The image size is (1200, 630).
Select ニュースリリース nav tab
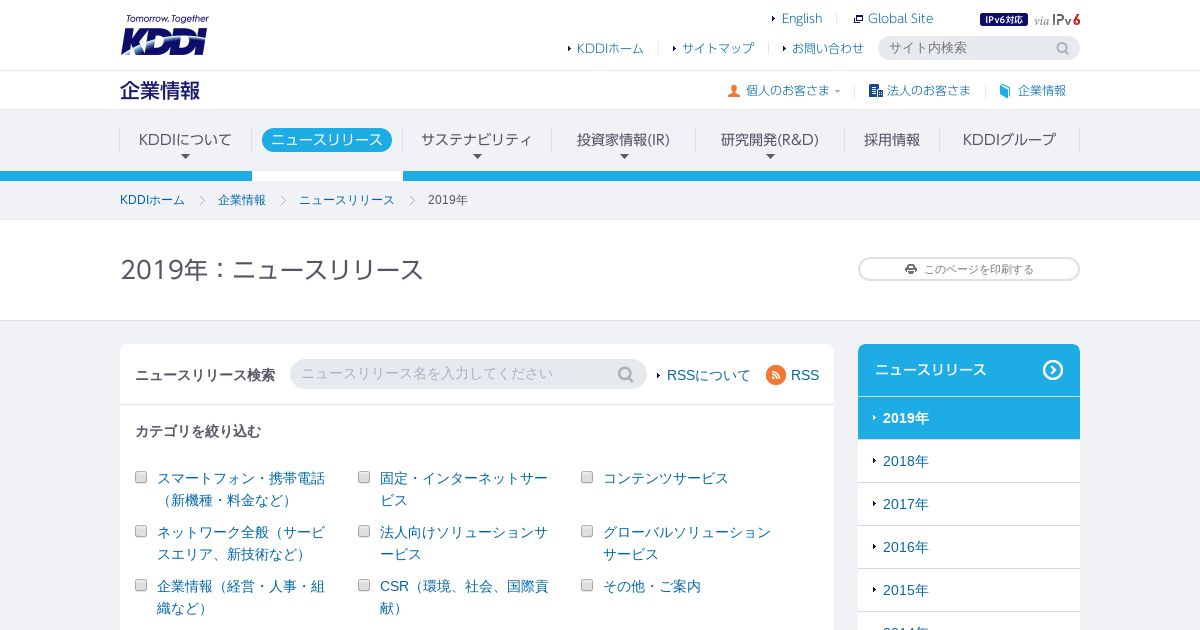pyautogui.click(x=327, y=140)
